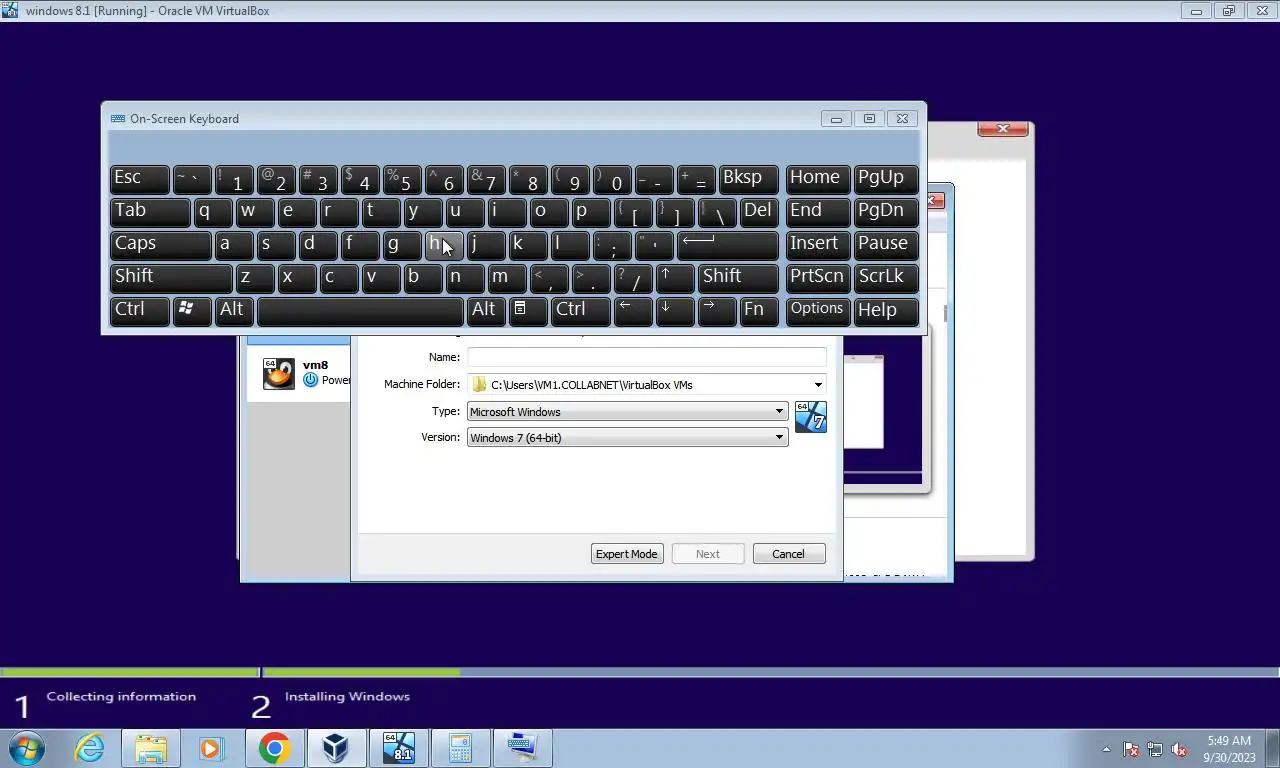
Task: Click the Esc key on the On-Screen Keyboard
Action: tap(139, 179)
